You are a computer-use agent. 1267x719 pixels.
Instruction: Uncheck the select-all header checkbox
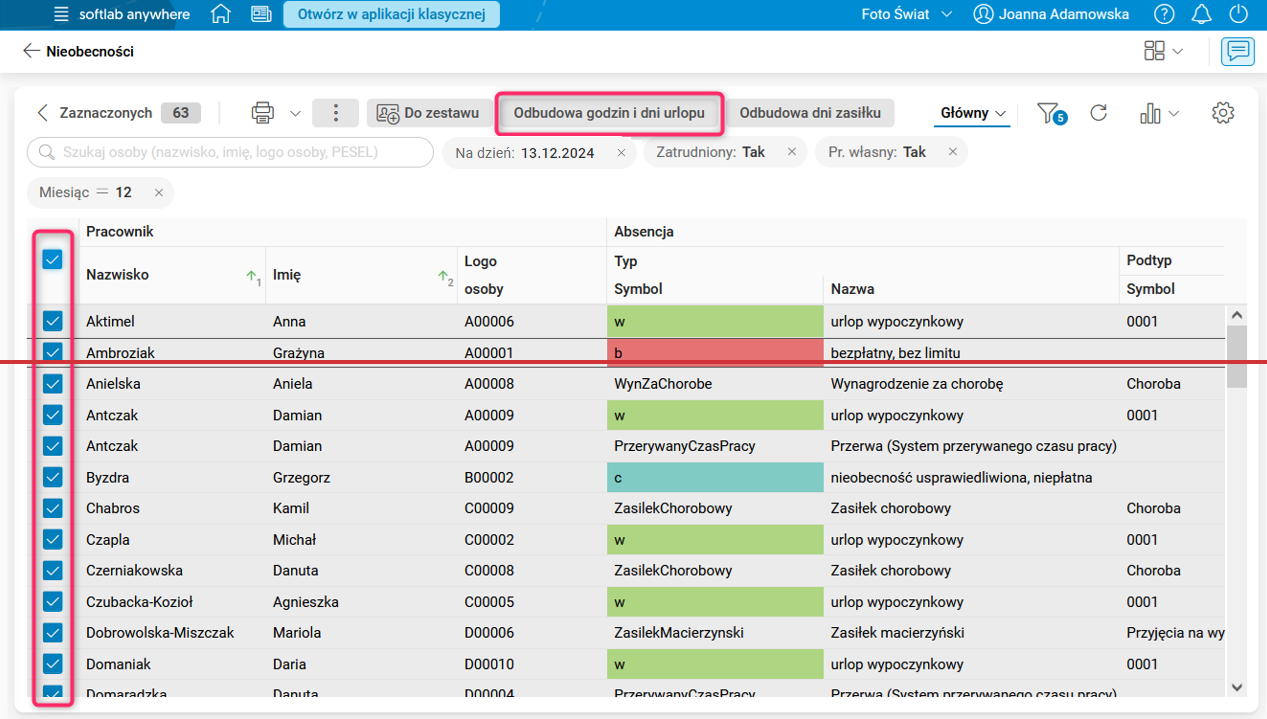point(53,260)
